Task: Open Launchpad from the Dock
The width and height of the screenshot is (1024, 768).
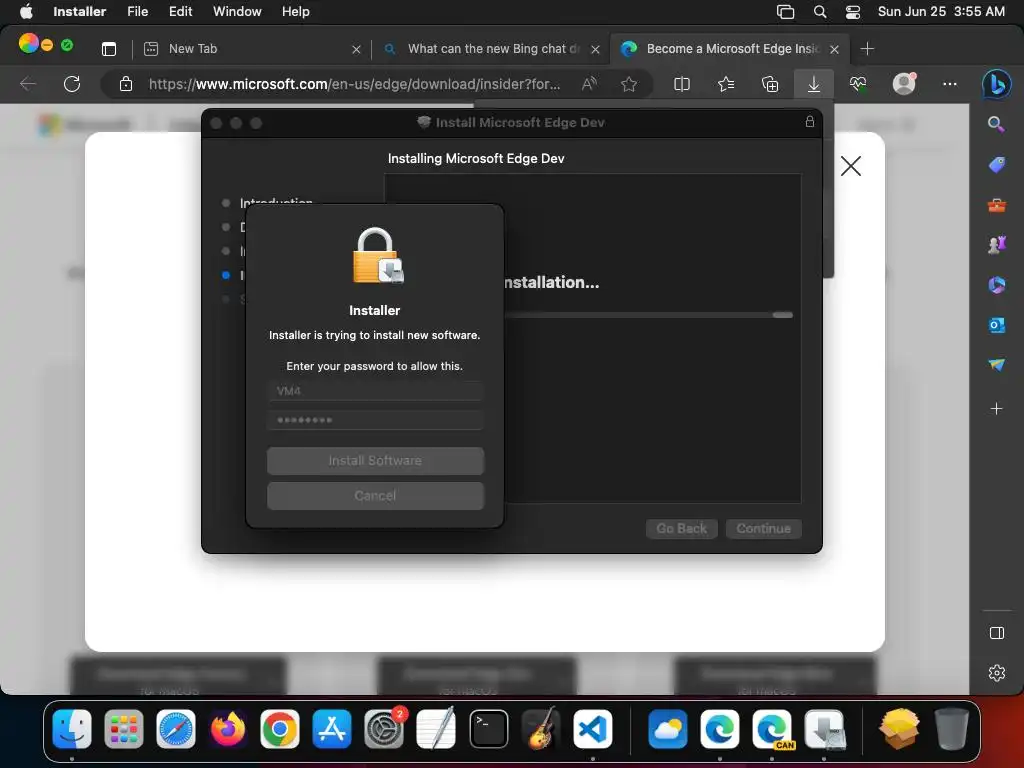Action: coord(123,728)
